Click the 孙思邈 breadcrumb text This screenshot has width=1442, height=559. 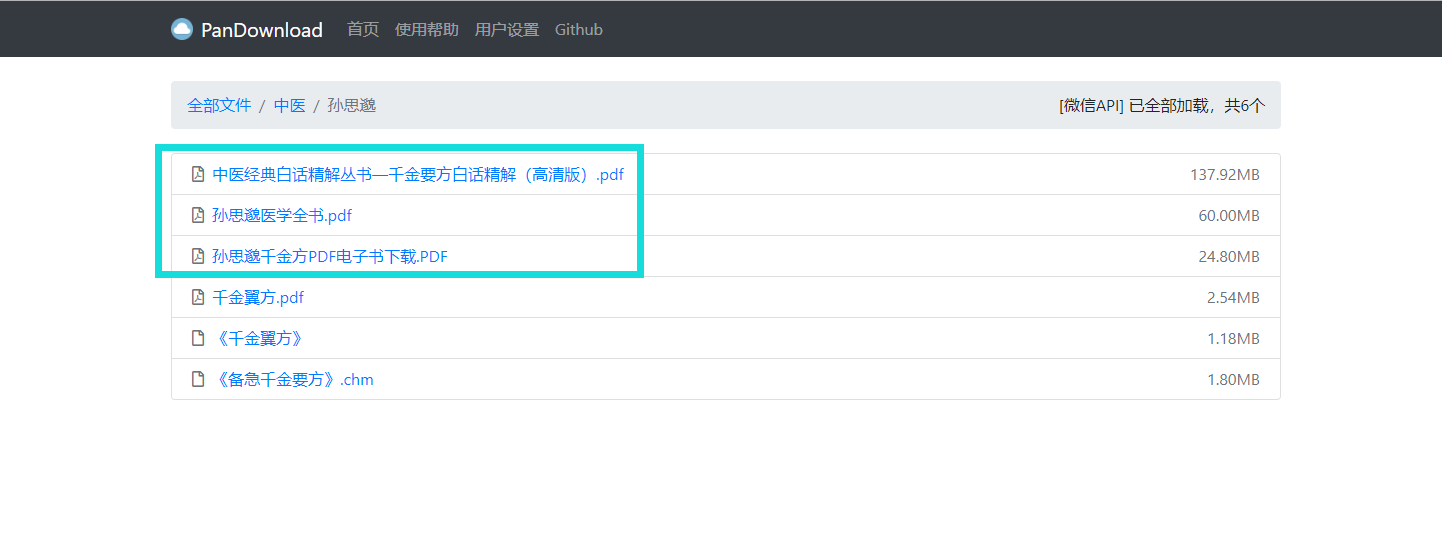(x=352, y=105)
